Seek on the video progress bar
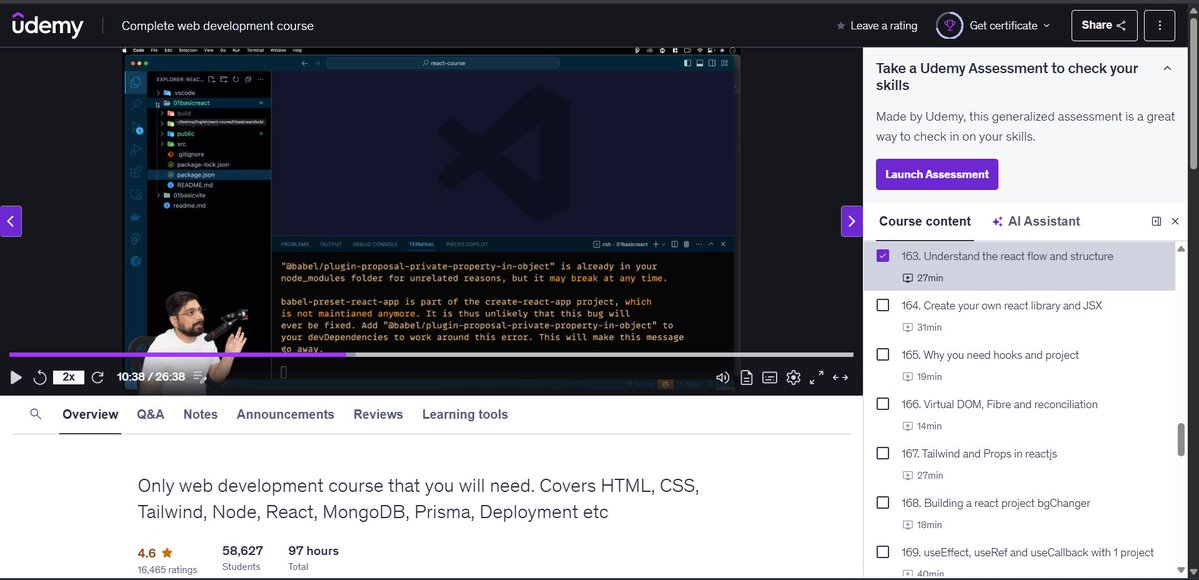The width and height of the screenshot is (1199, 580). point(431,354)
